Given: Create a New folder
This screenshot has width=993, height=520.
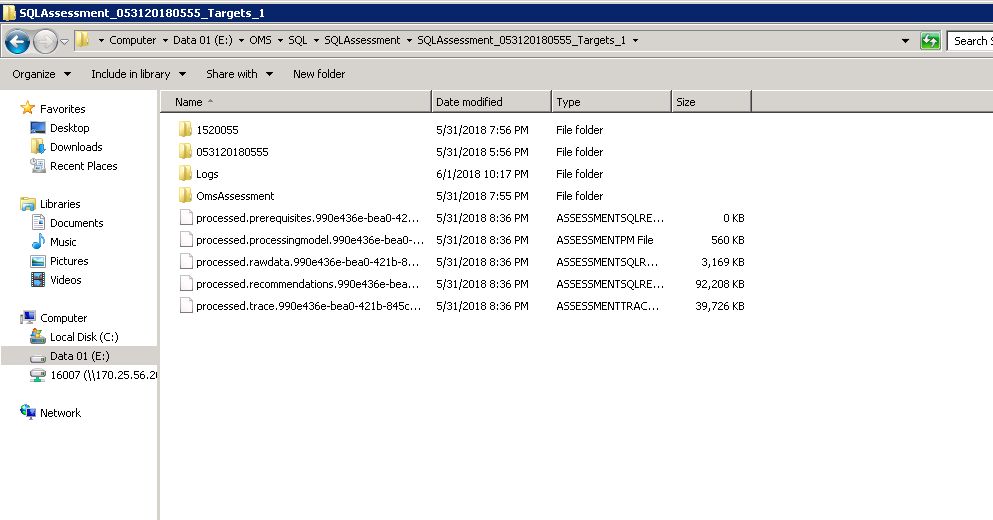Looking at the screenshot, I should (319, 74).
